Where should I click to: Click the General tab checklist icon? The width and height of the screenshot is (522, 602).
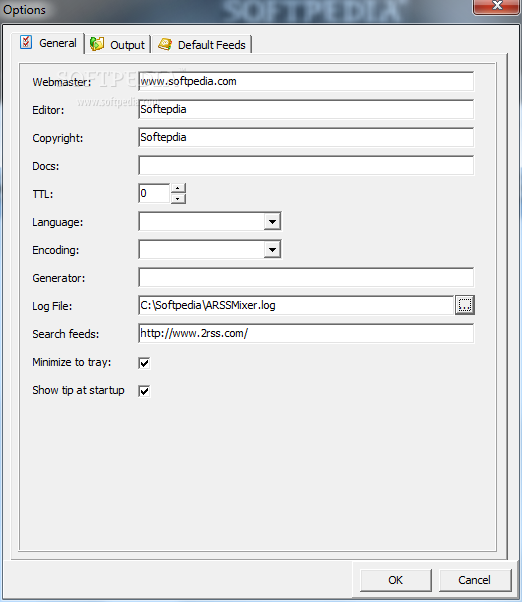tap(26, 42)
